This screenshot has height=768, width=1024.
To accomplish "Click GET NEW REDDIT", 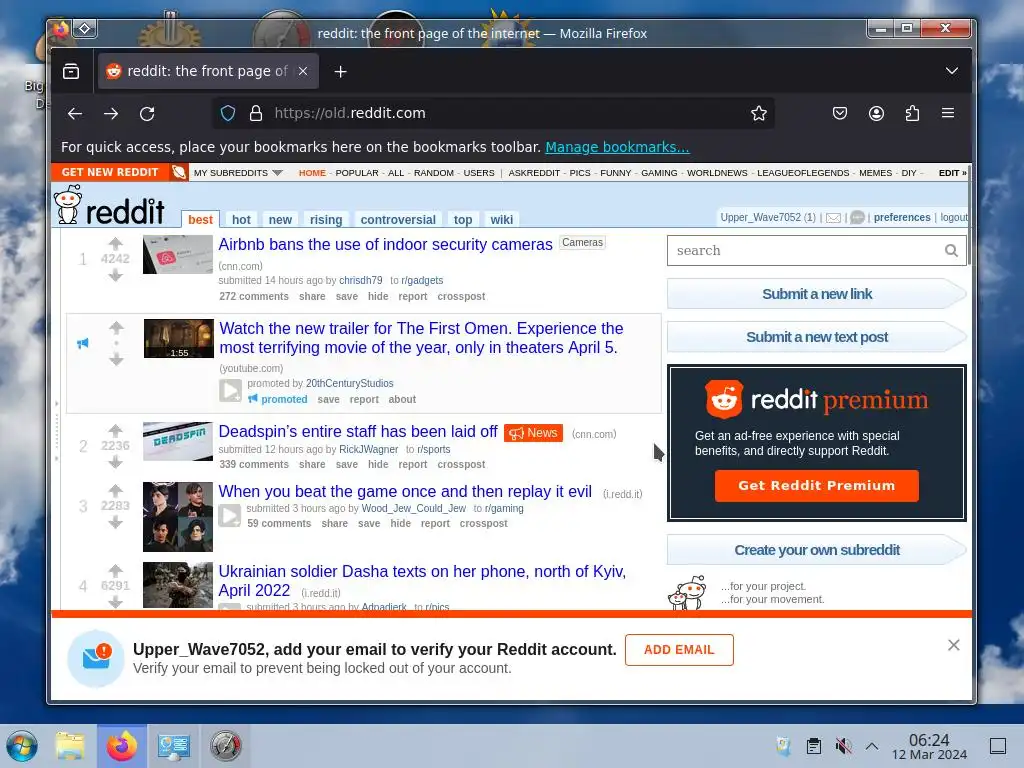I will pos(110,172).
